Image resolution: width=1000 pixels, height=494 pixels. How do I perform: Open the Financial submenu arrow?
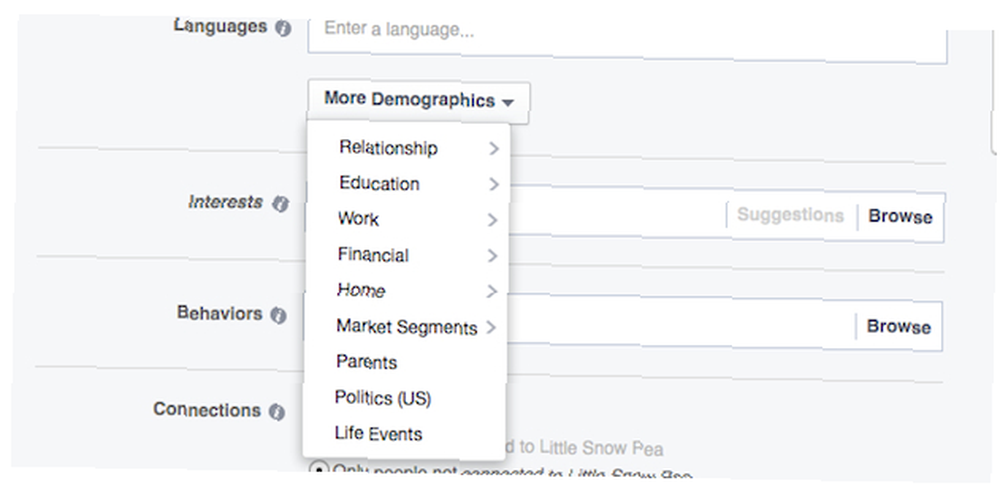tap(492, 256)
